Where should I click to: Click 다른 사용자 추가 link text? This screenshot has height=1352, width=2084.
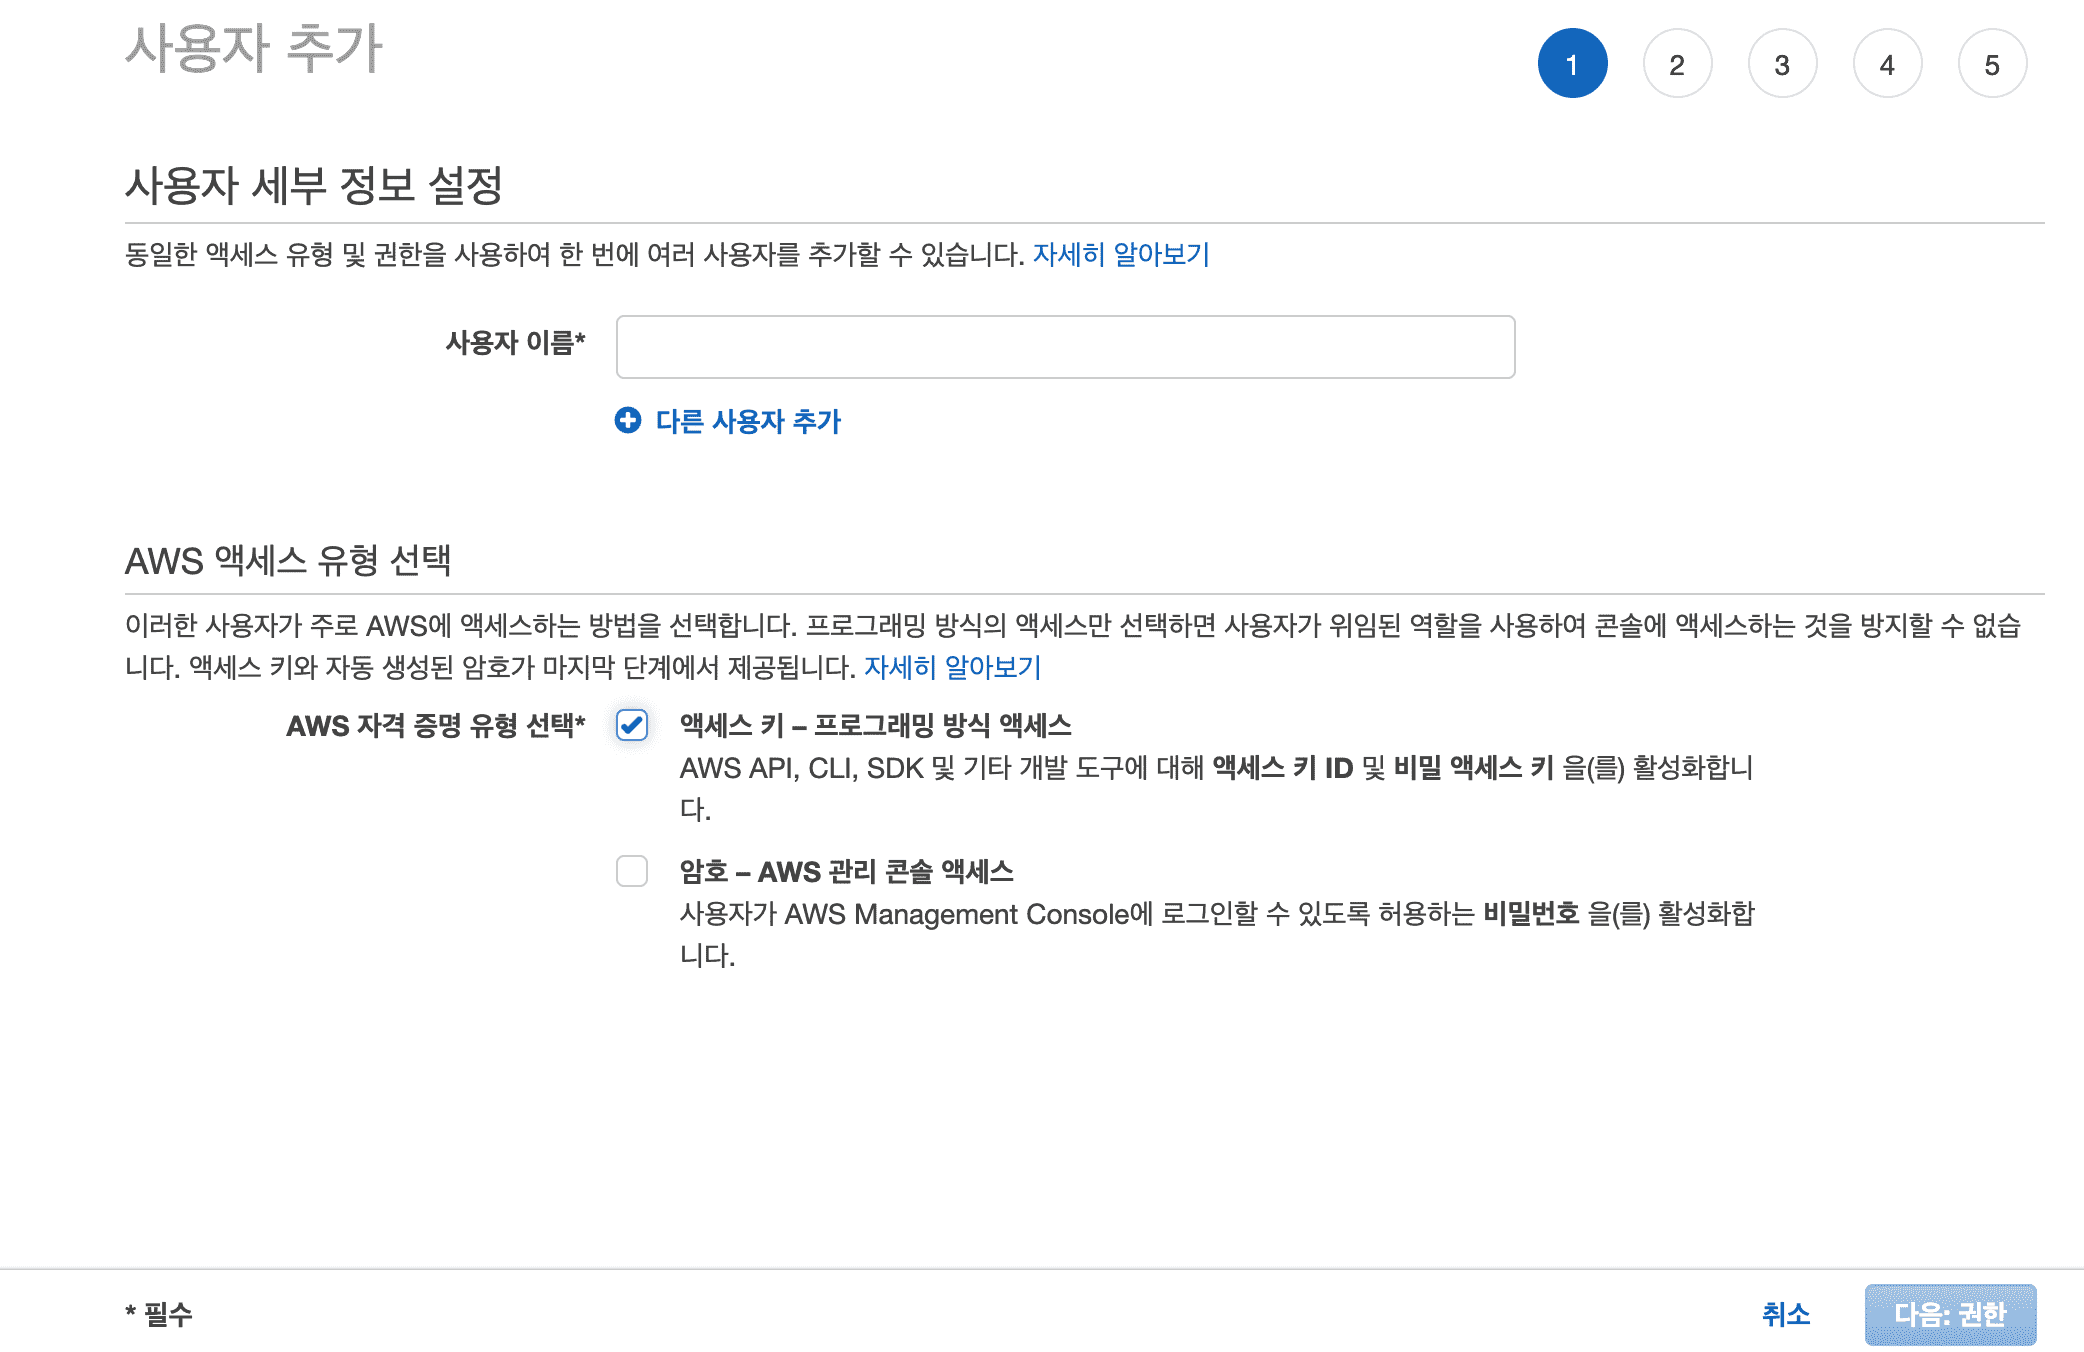[748, 421]
